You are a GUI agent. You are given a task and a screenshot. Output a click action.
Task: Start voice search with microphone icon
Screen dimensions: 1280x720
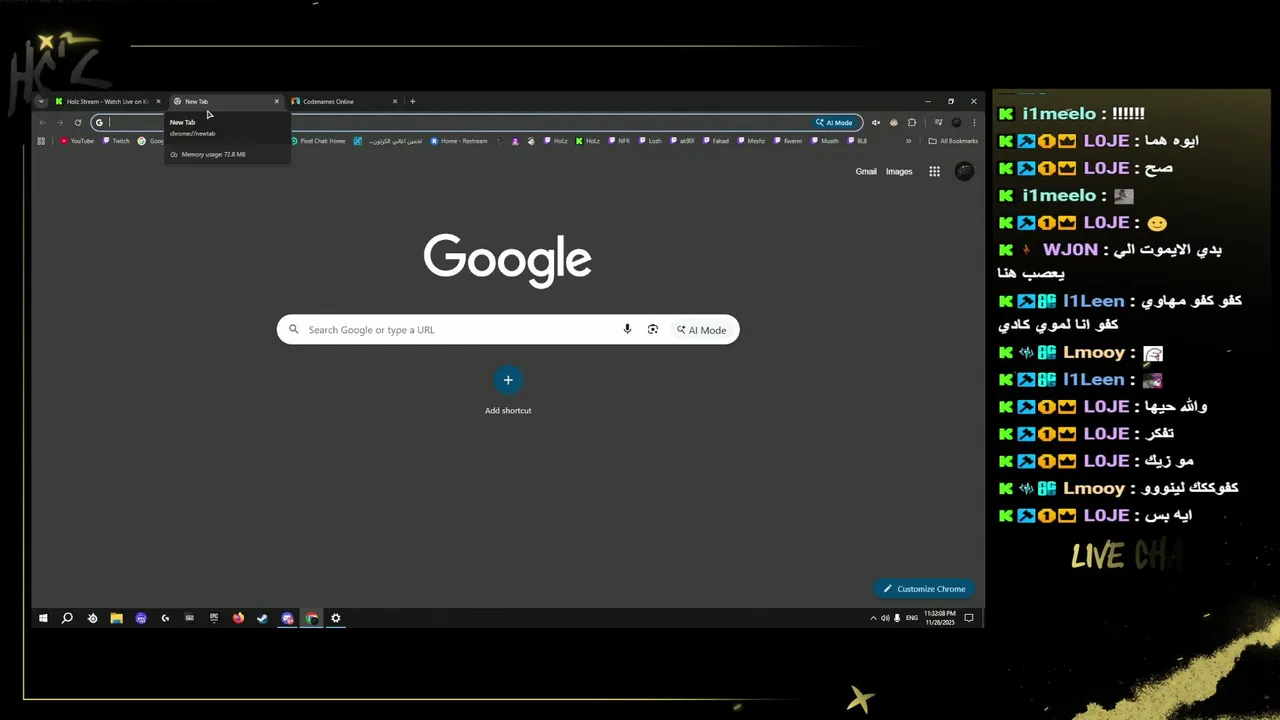tap(627, 330)
